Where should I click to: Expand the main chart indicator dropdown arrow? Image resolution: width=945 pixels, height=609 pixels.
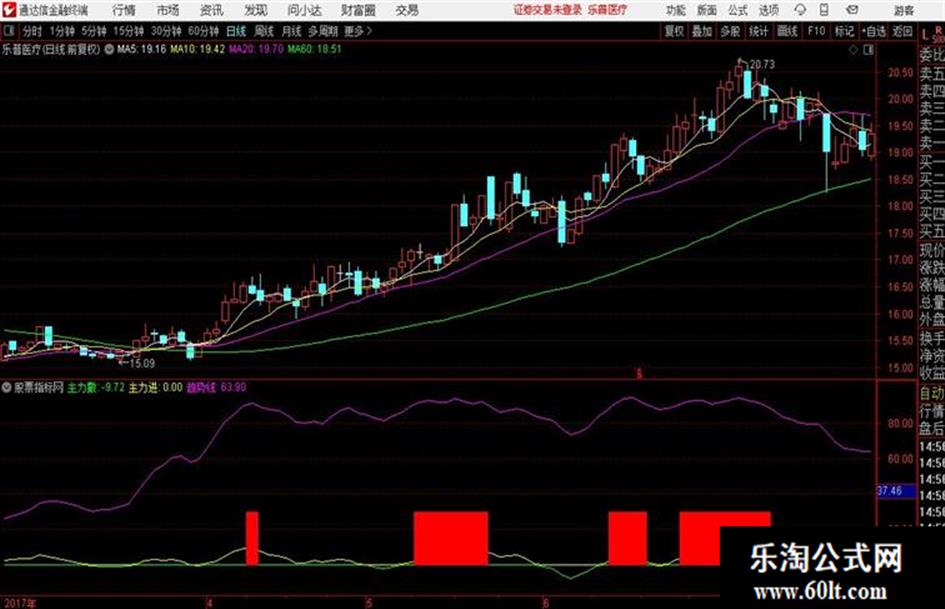coord(109,49)
